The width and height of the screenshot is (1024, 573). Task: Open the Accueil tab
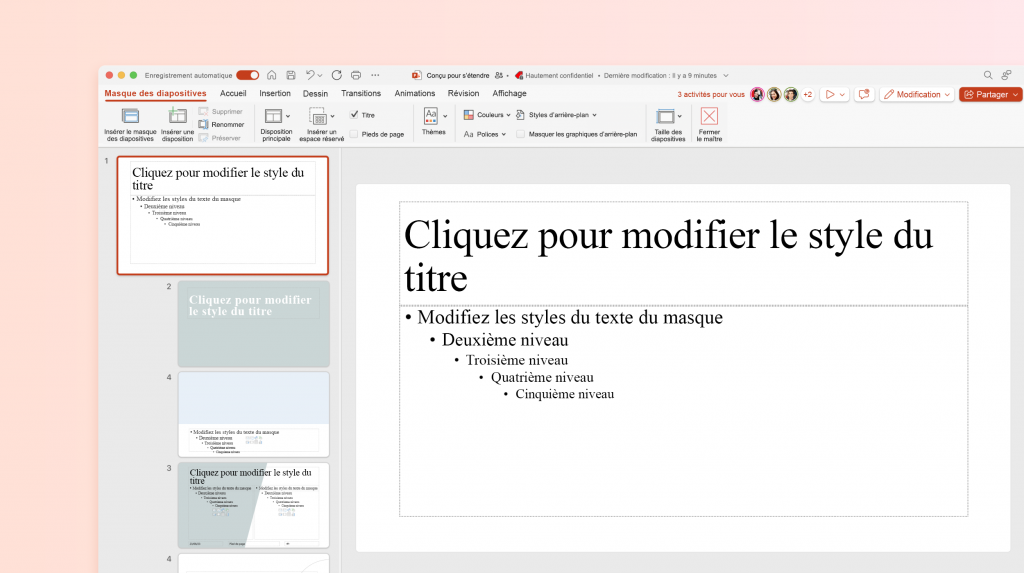click(x=233, y=93)
